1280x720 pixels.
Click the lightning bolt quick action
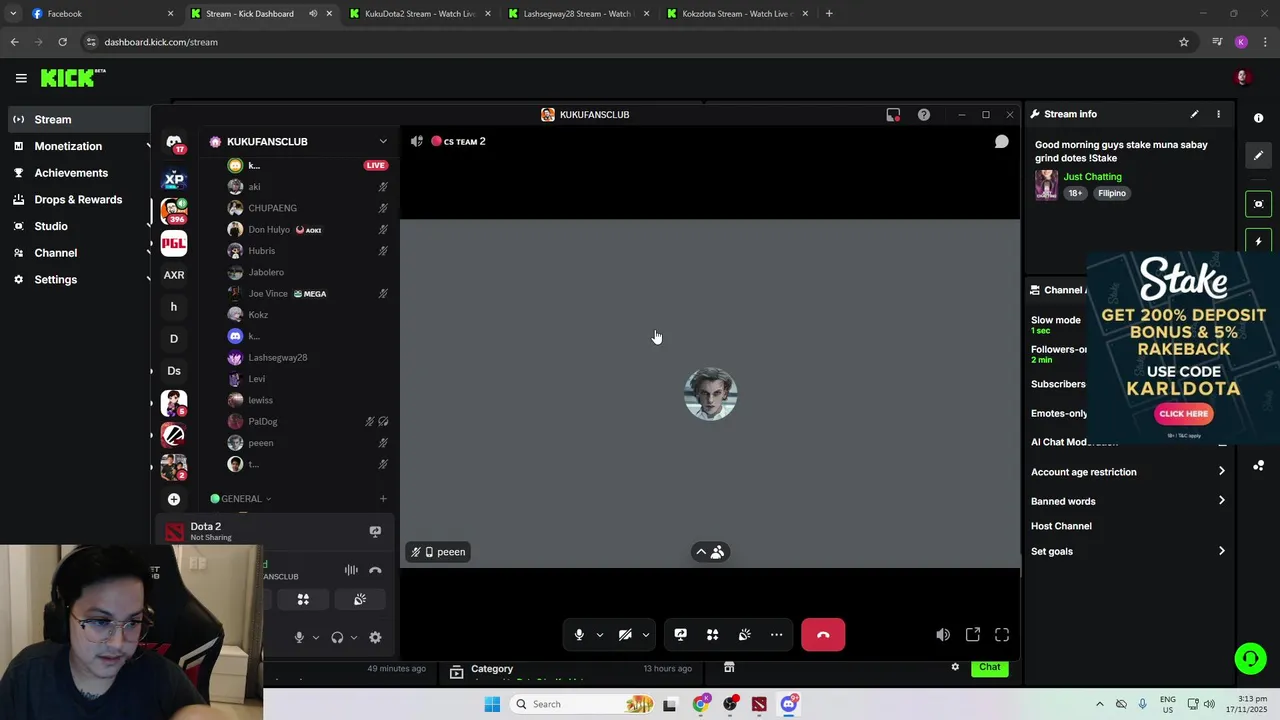[1258, 242]
